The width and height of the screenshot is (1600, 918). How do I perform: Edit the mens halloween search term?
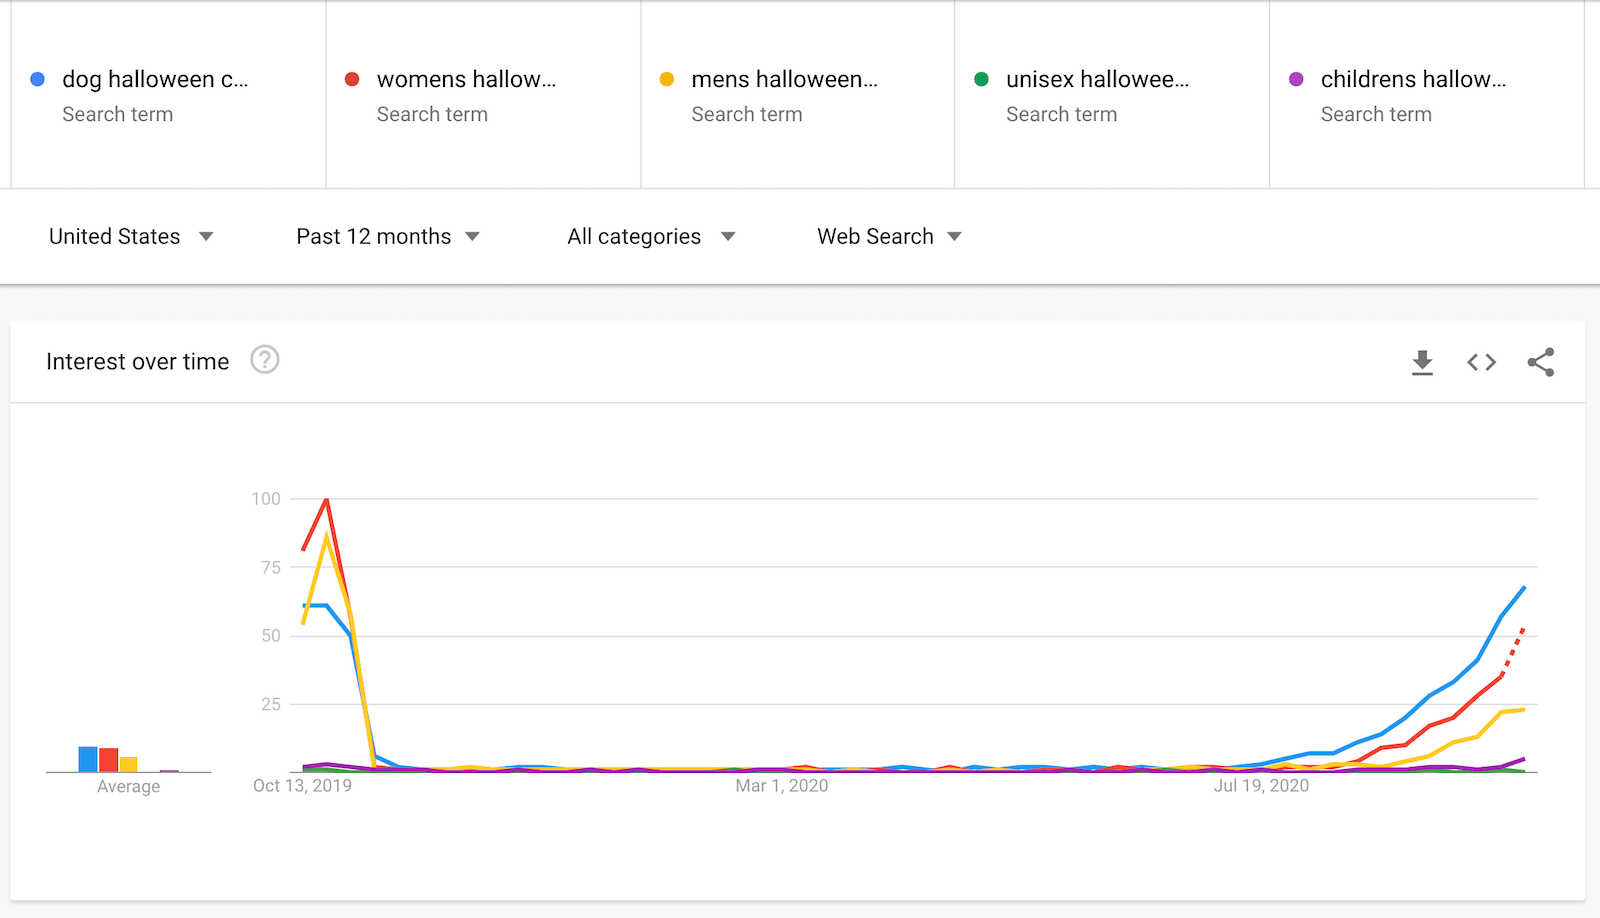[x=784, y=79]
